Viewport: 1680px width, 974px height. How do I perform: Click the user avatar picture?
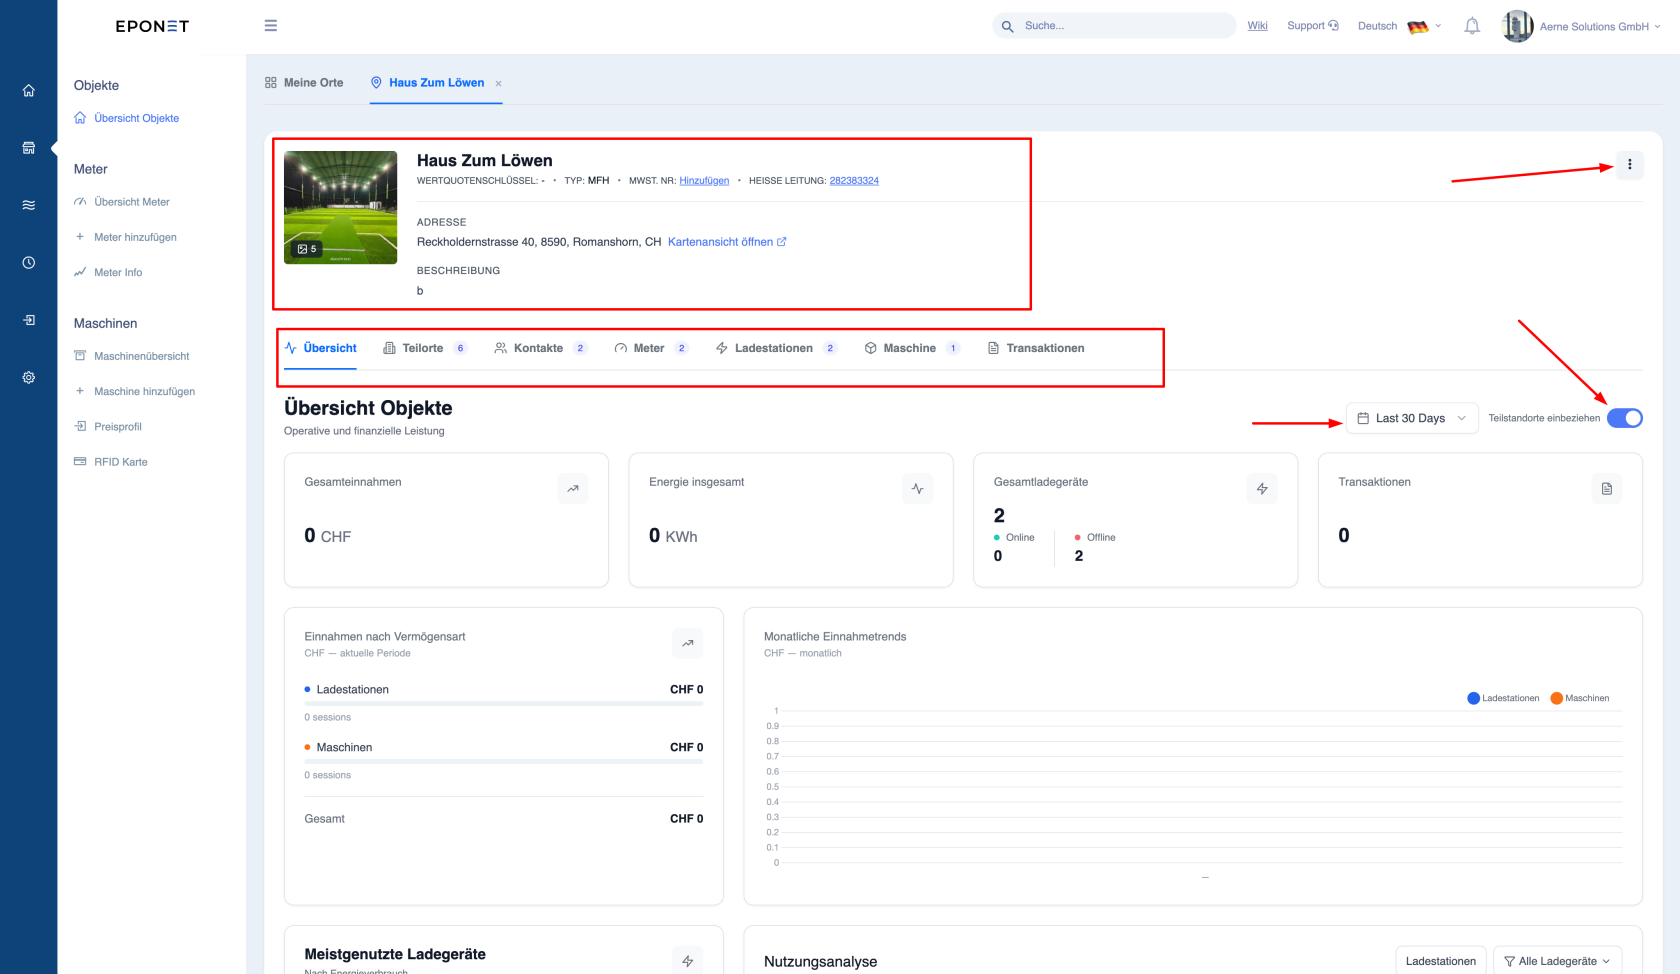pos(1517,26)
